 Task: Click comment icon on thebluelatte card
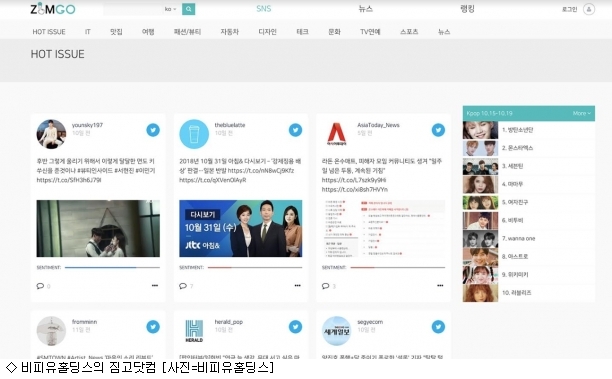click(183, 286)
